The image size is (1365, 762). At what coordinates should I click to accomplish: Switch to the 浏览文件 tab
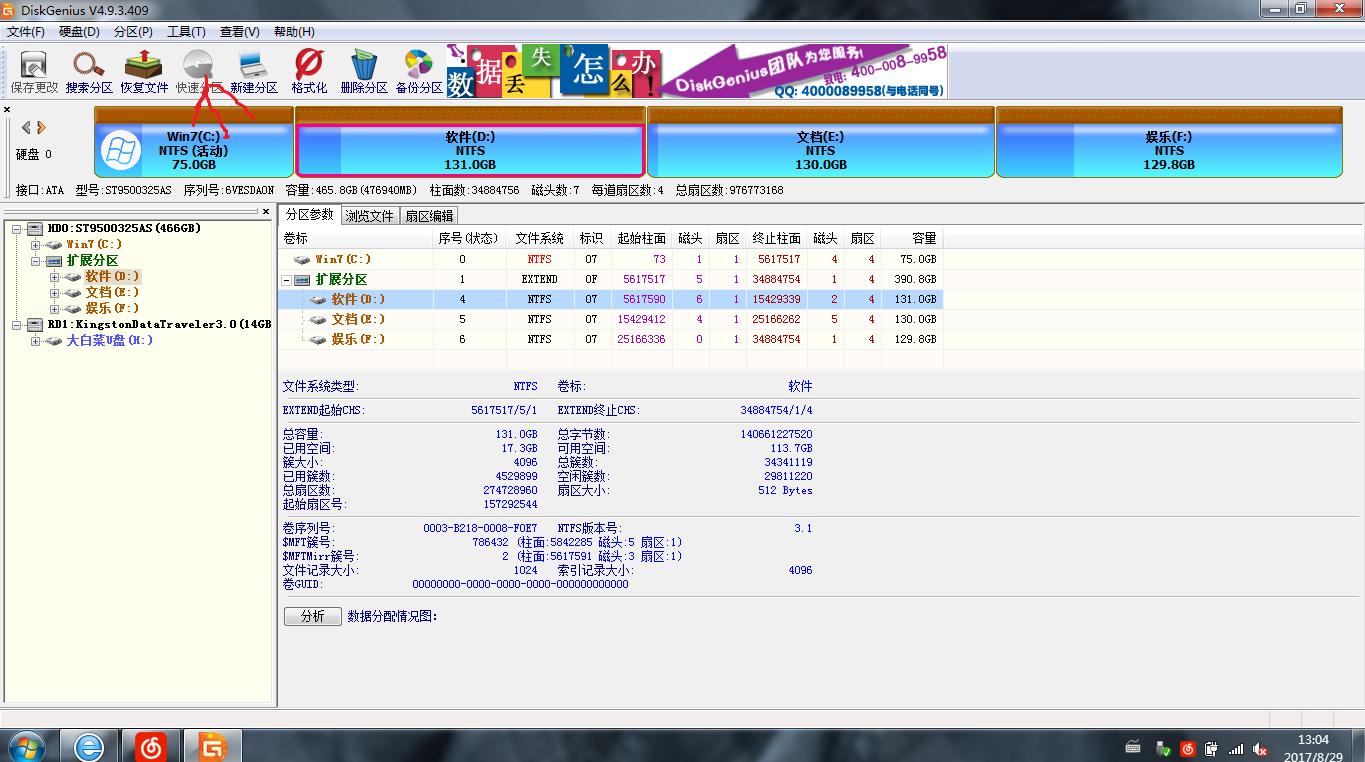pyautogui.click(x=370, y=216)
